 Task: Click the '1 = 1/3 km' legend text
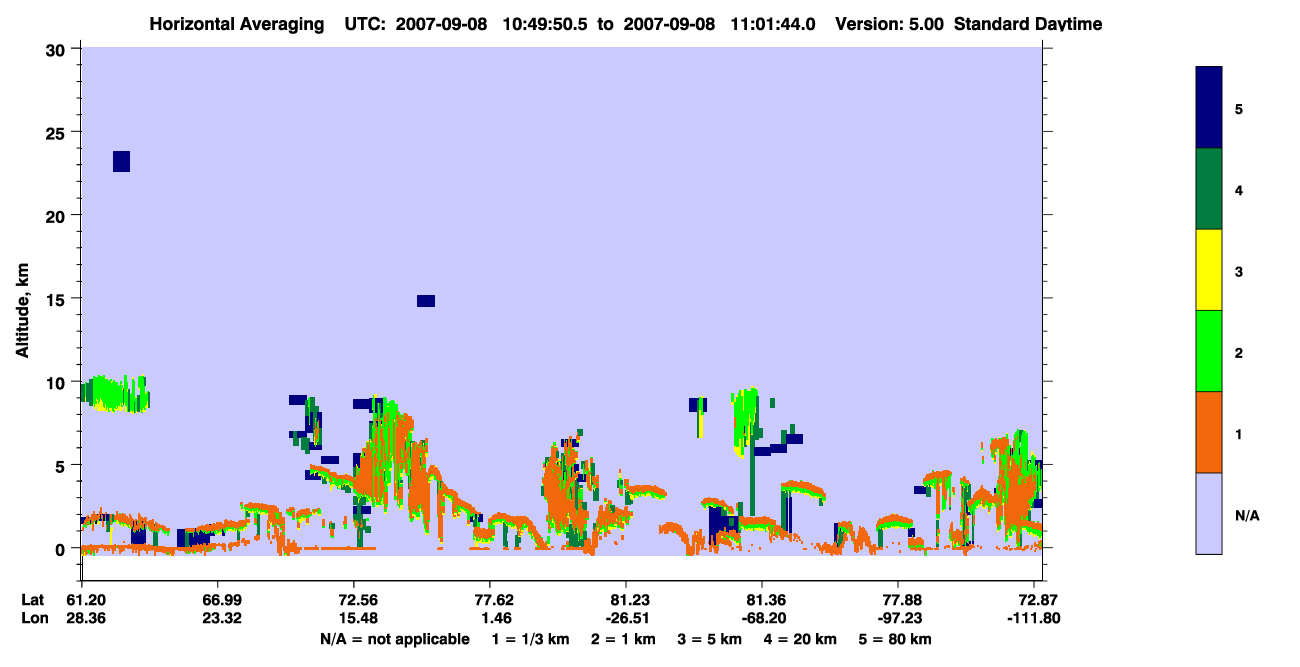click(x=532, y=639)
